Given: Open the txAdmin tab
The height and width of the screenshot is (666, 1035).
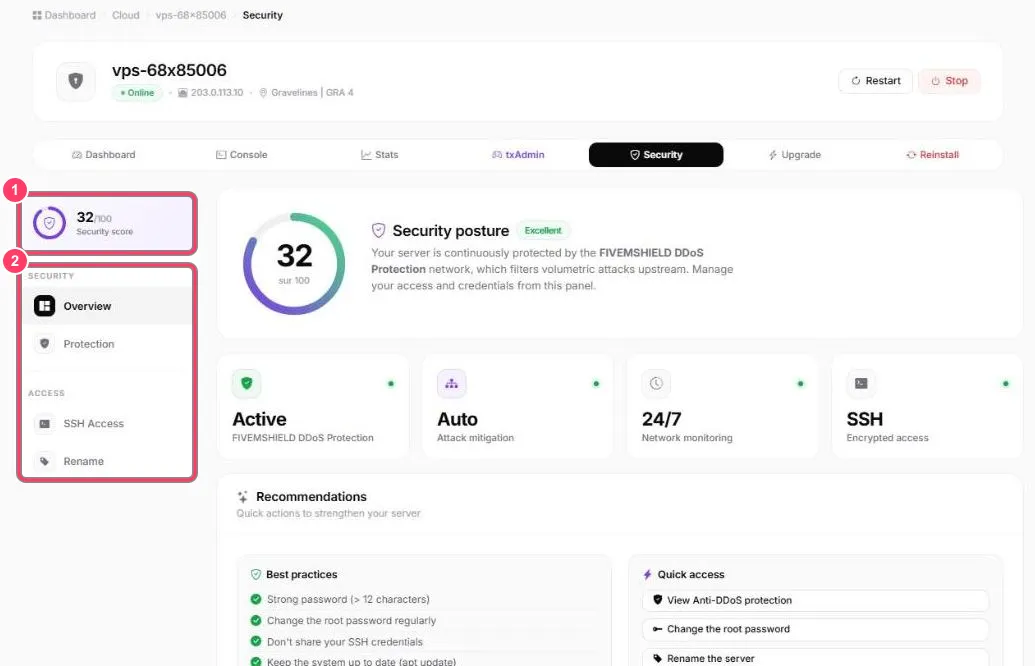Looking at the screenshot, I should click(x=518, y=155).
